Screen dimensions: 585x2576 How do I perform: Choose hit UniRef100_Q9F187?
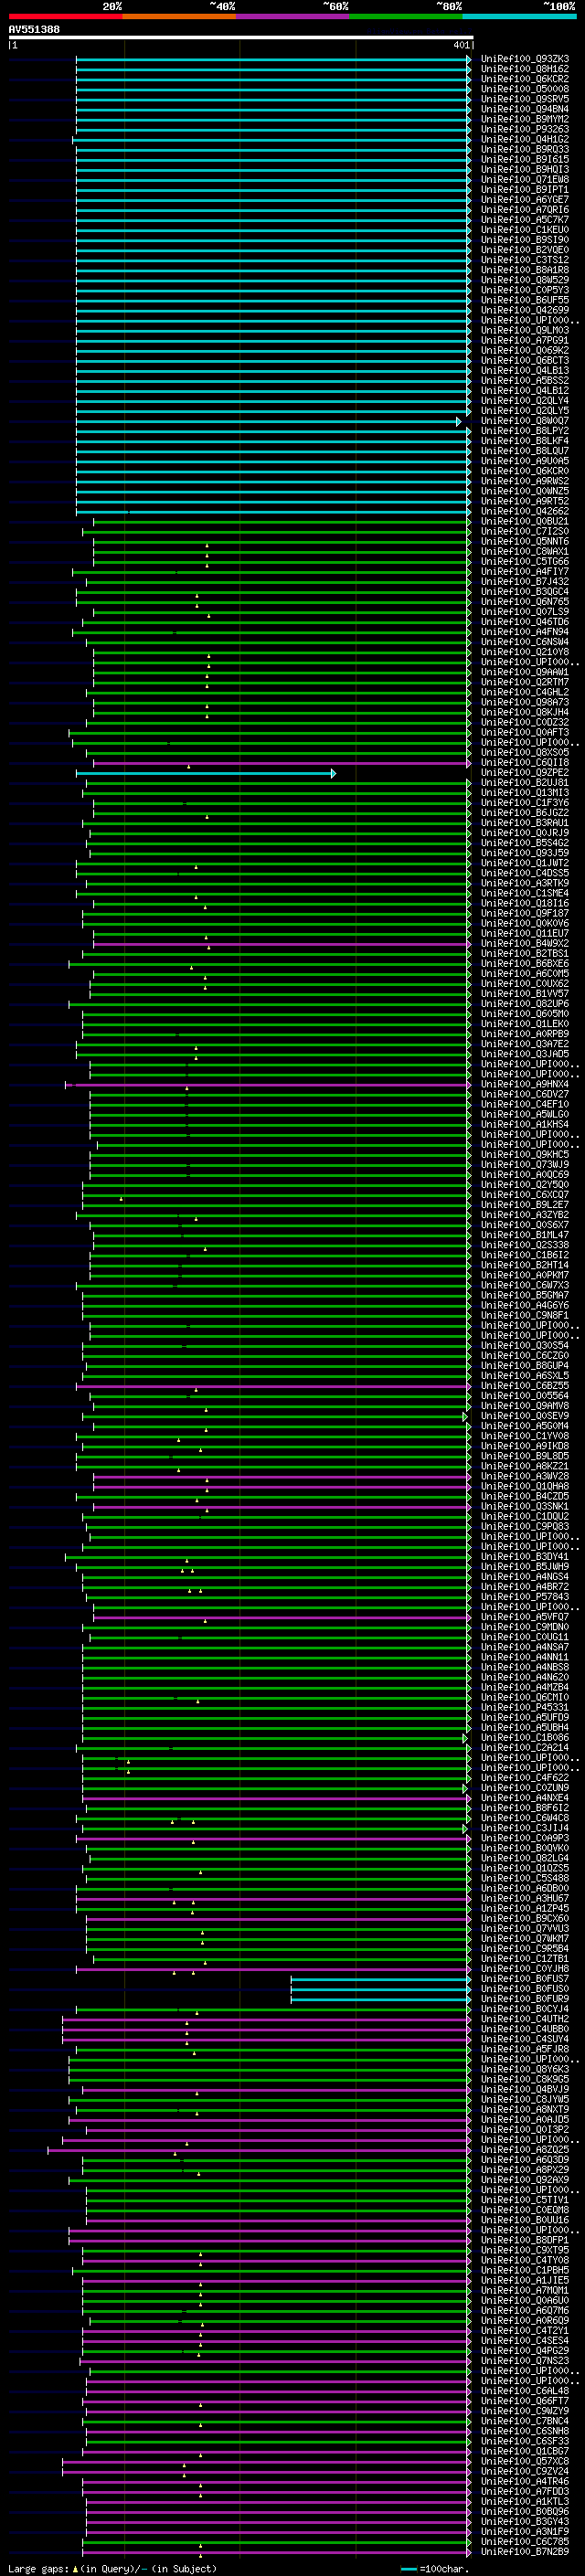click(525, 914)
